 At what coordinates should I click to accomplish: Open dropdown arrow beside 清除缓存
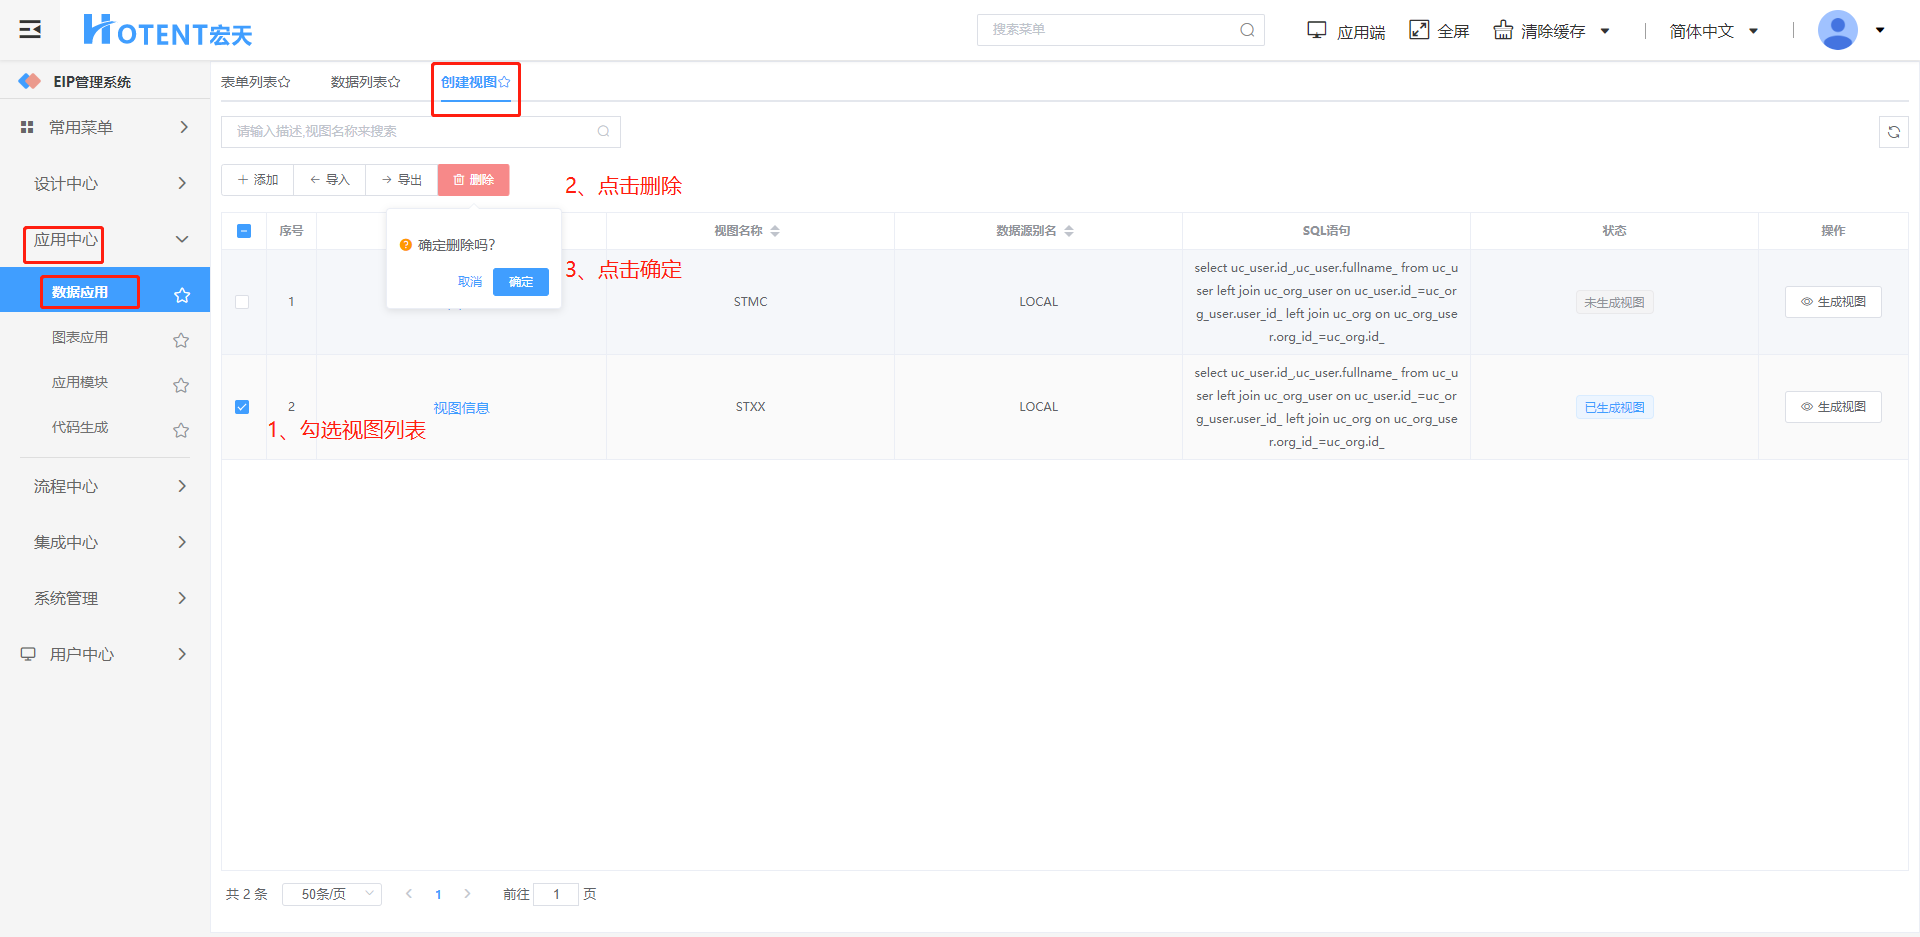coord(1605,31)
